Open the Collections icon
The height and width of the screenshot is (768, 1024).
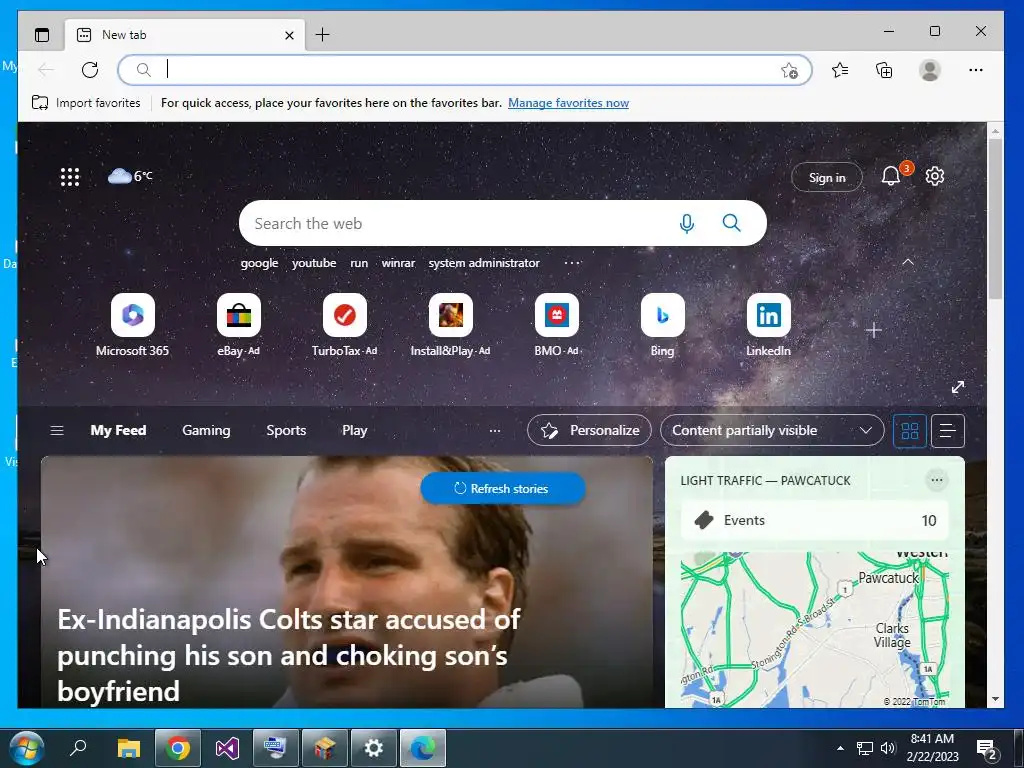884,70
